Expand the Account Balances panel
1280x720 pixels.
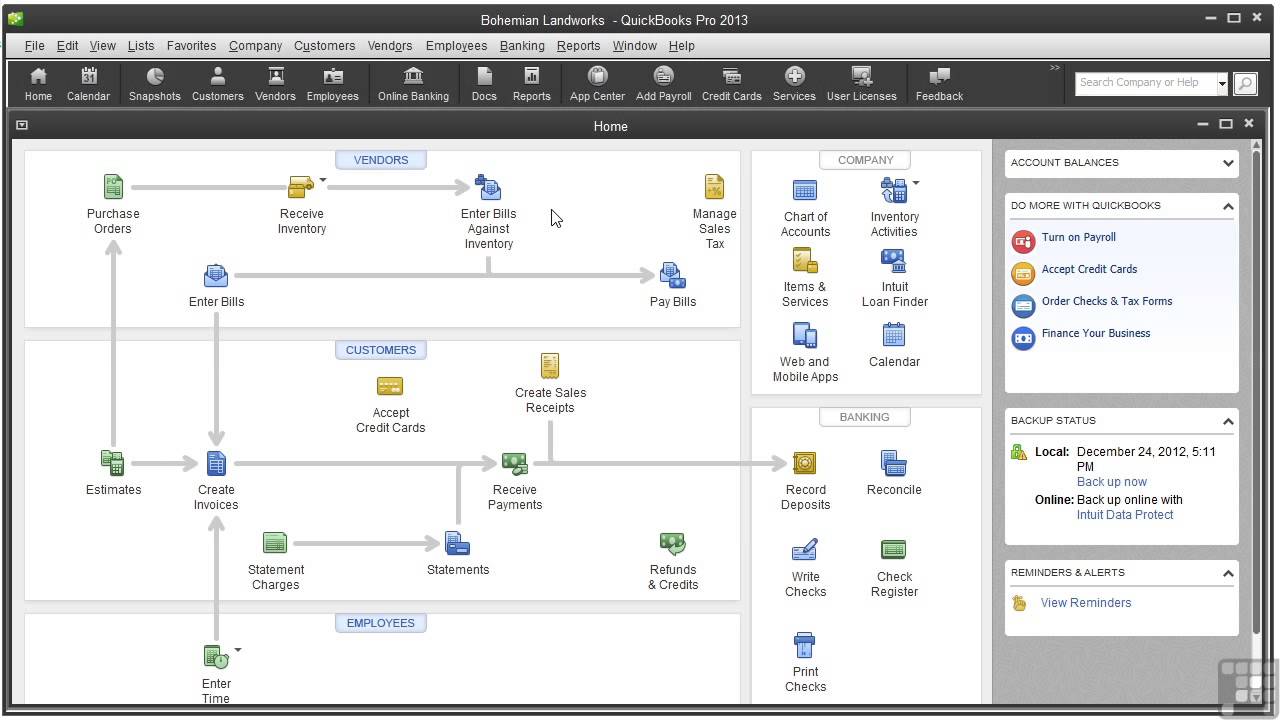(x=1228, y=163)
